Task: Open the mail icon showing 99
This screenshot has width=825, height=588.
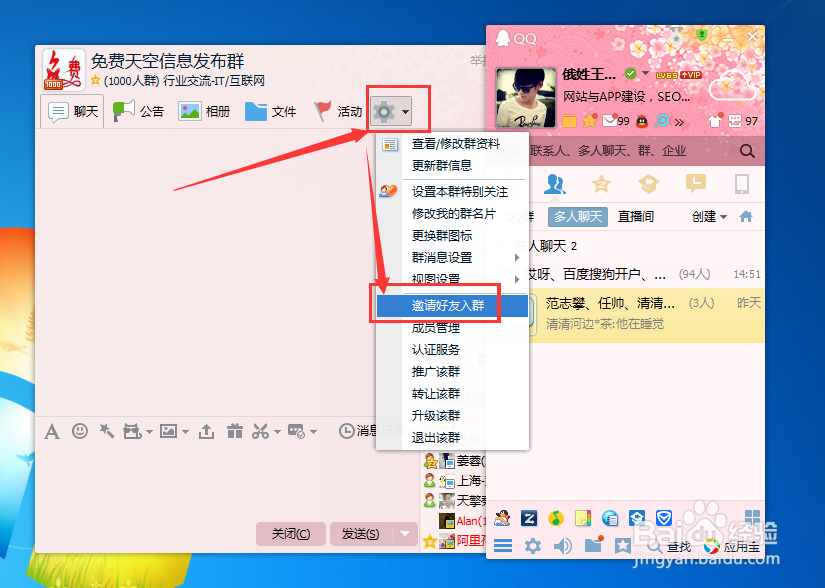Action: pos(616,121)
